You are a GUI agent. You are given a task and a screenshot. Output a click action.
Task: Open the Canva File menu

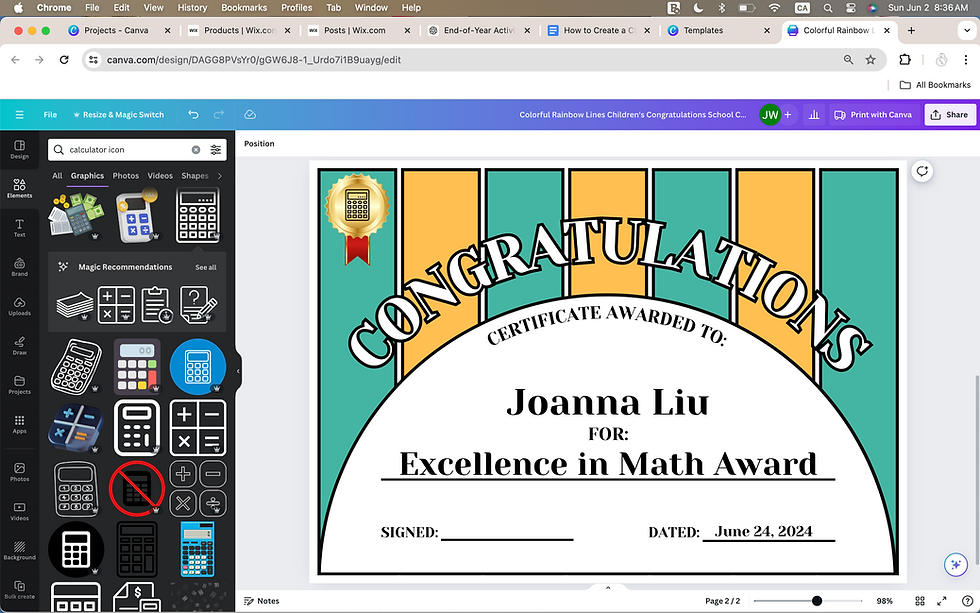pyautogui.click(x=50, y=115)
